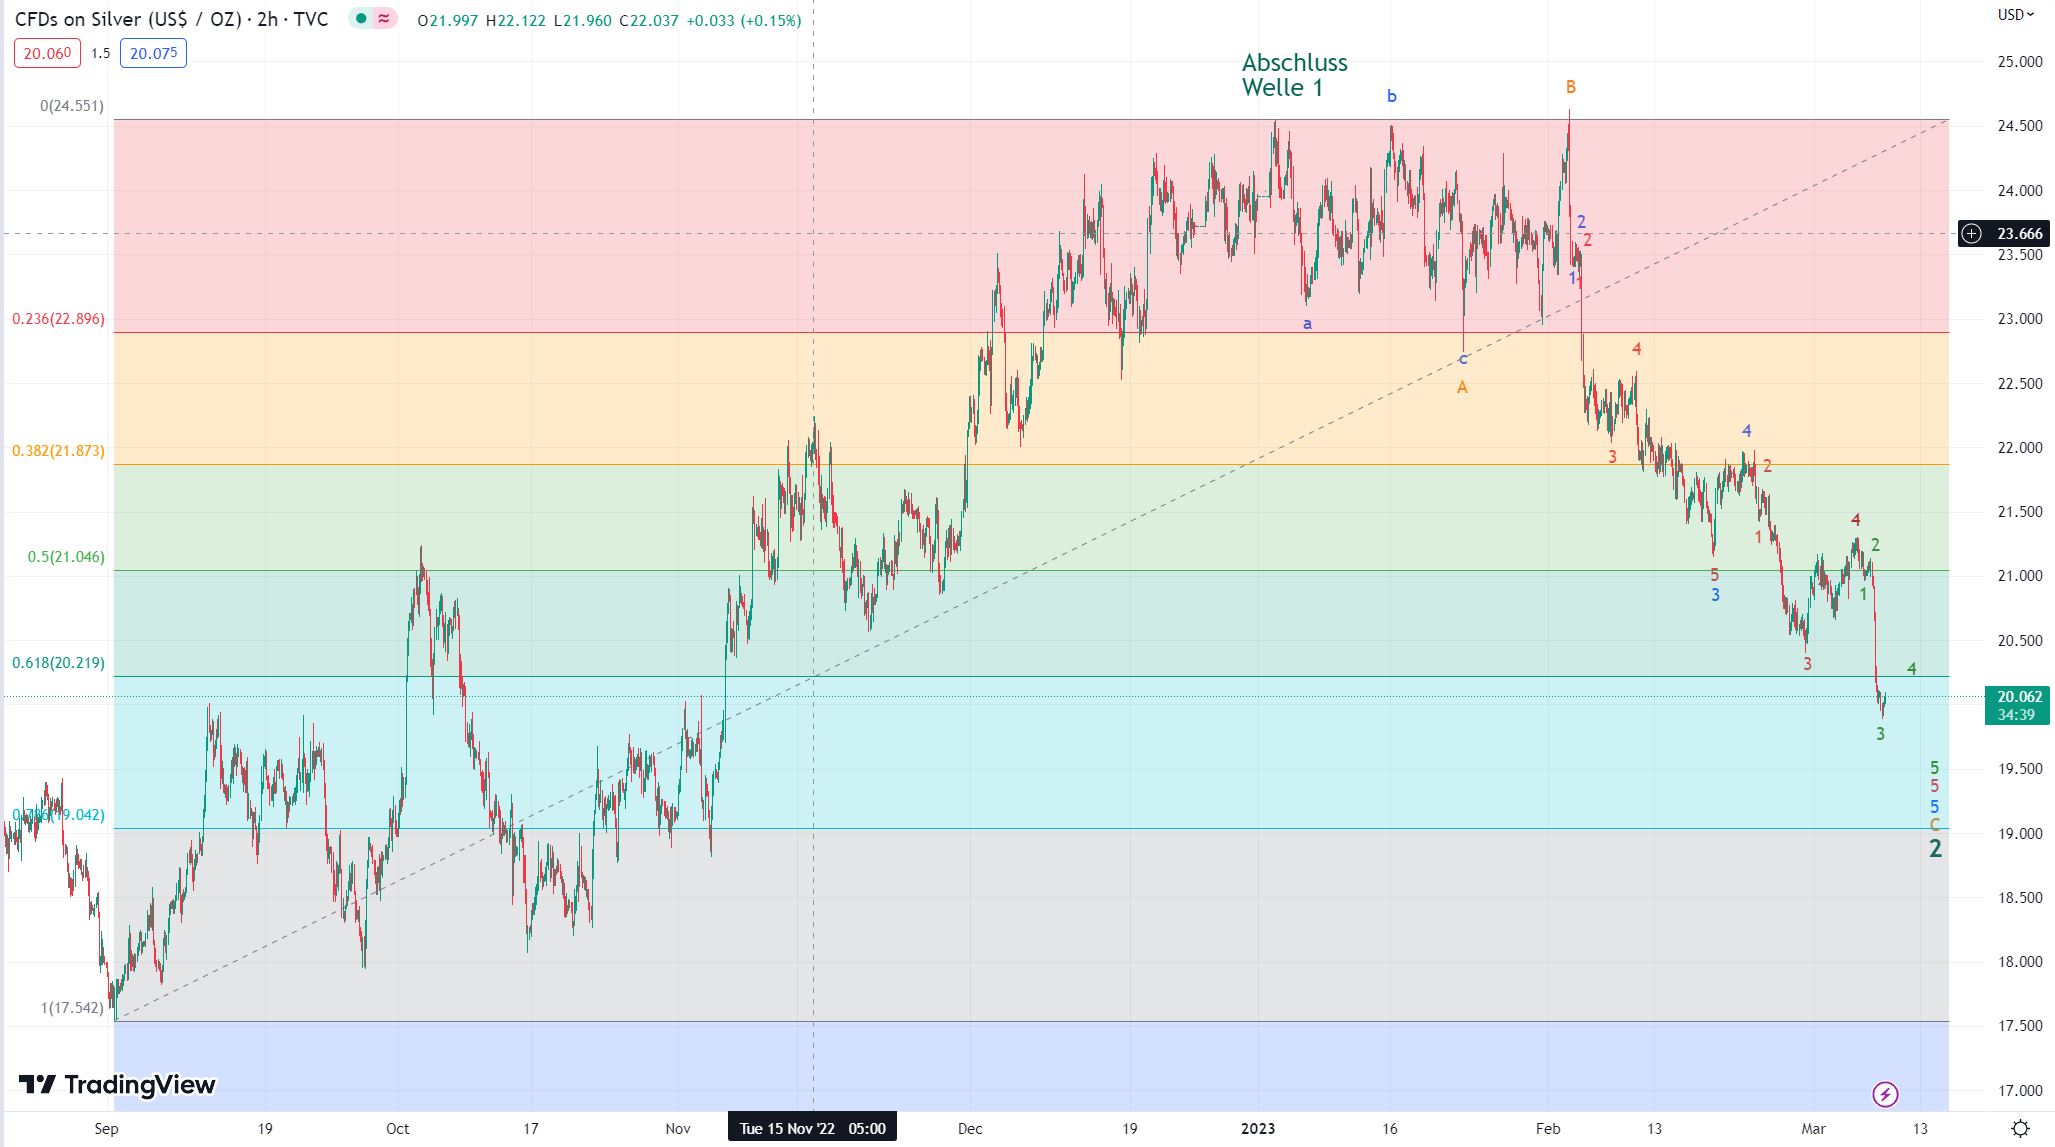
Task: Click the green market status dot
Action: (361, 19)
